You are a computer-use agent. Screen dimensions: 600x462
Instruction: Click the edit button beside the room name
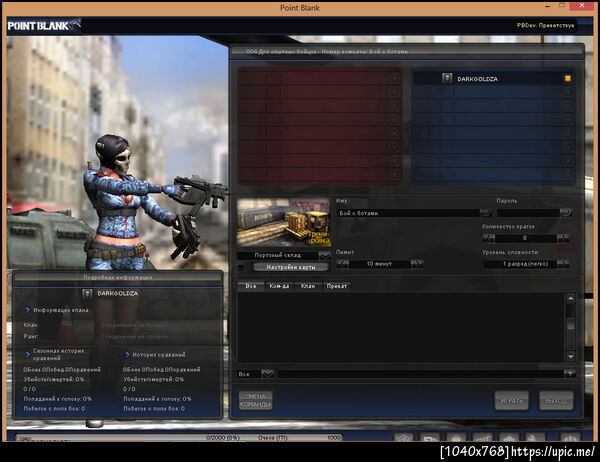(x=486, y=213)
